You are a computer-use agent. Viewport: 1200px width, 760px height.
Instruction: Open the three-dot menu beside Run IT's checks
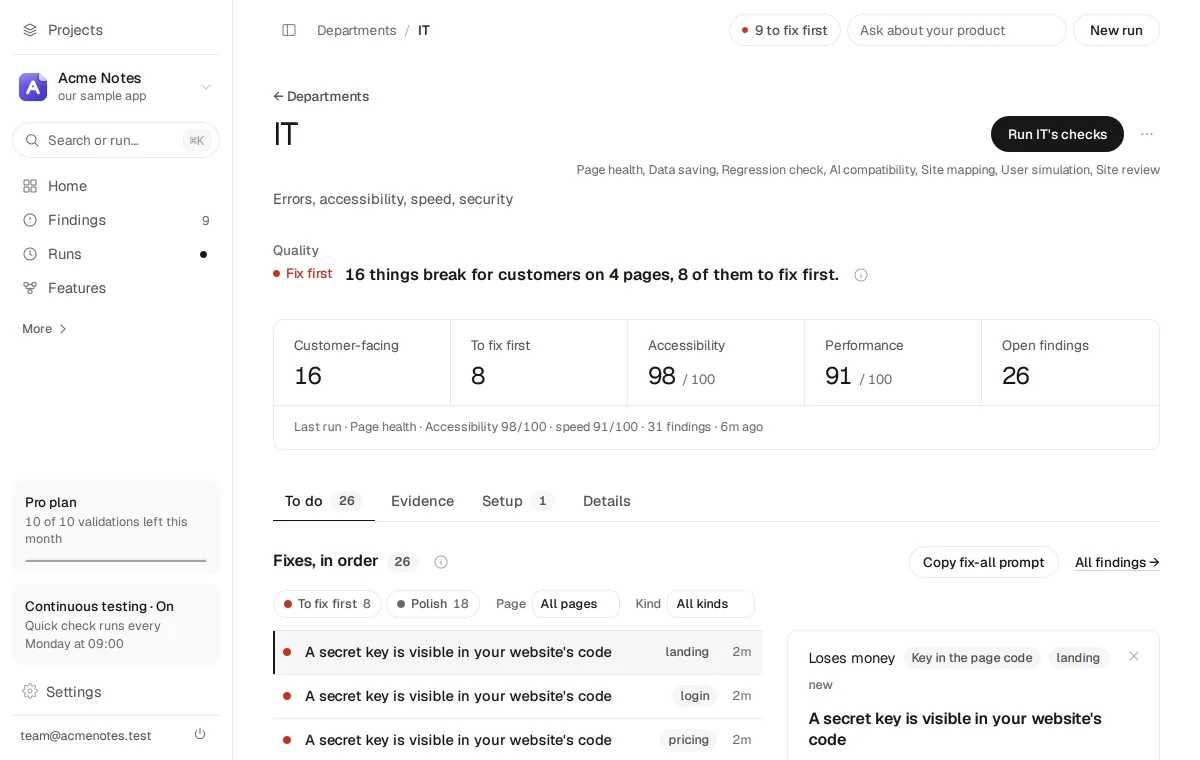(x=1147, y=134)
